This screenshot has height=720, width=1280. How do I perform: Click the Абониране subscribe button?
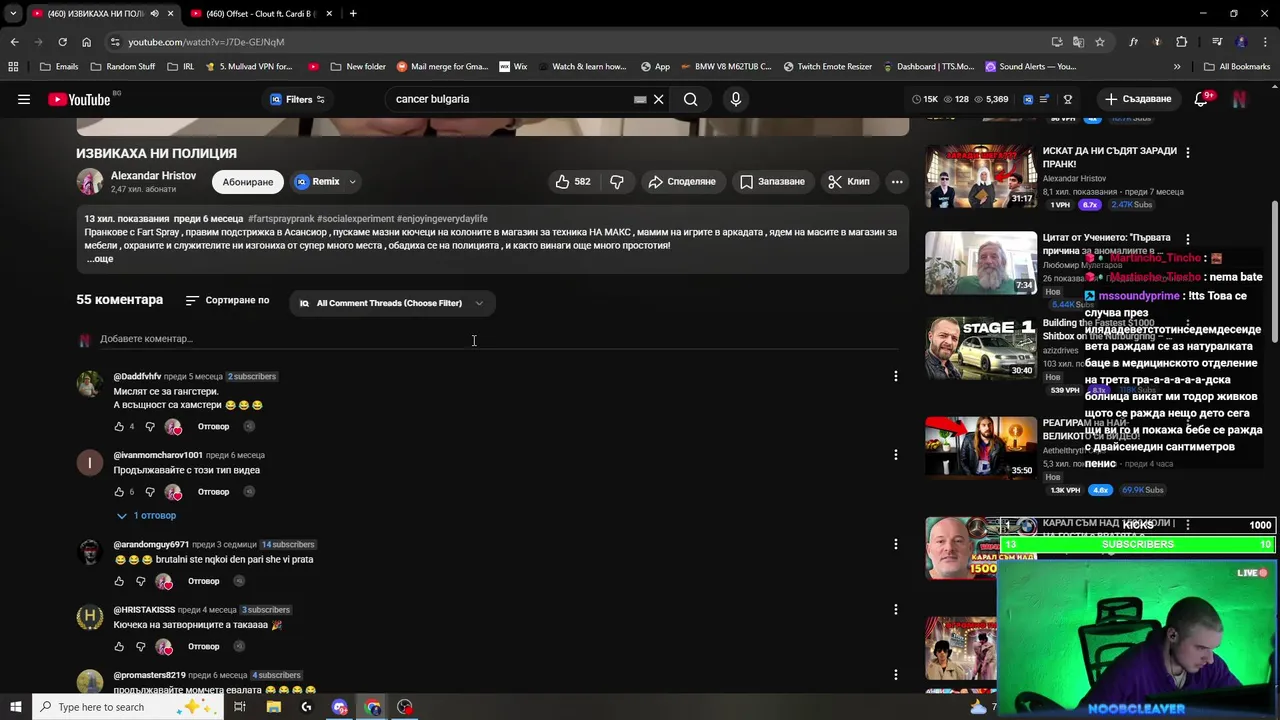coord(248,182)
